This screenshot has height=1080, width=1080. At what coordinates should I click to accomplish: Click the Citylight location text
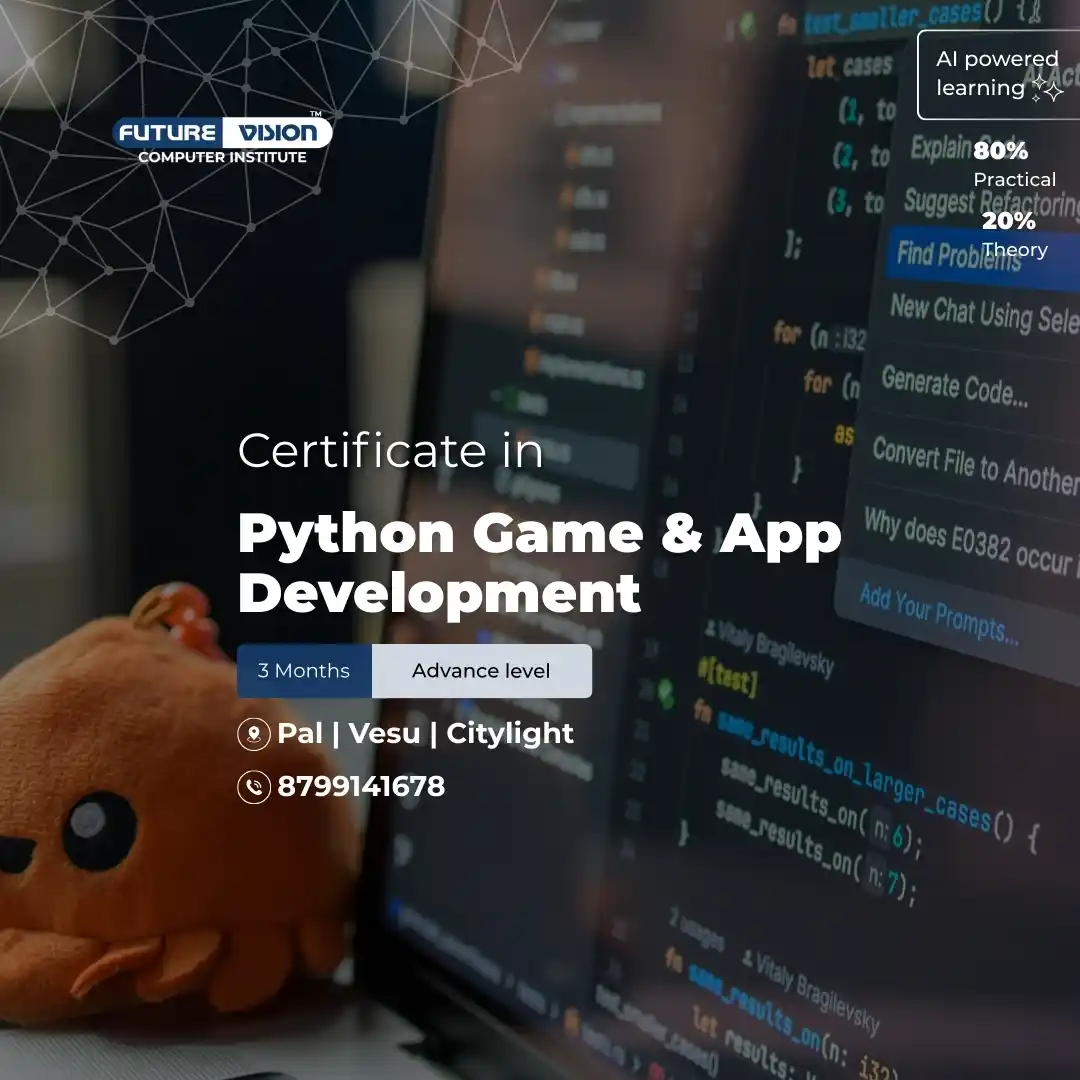point(510,734)
